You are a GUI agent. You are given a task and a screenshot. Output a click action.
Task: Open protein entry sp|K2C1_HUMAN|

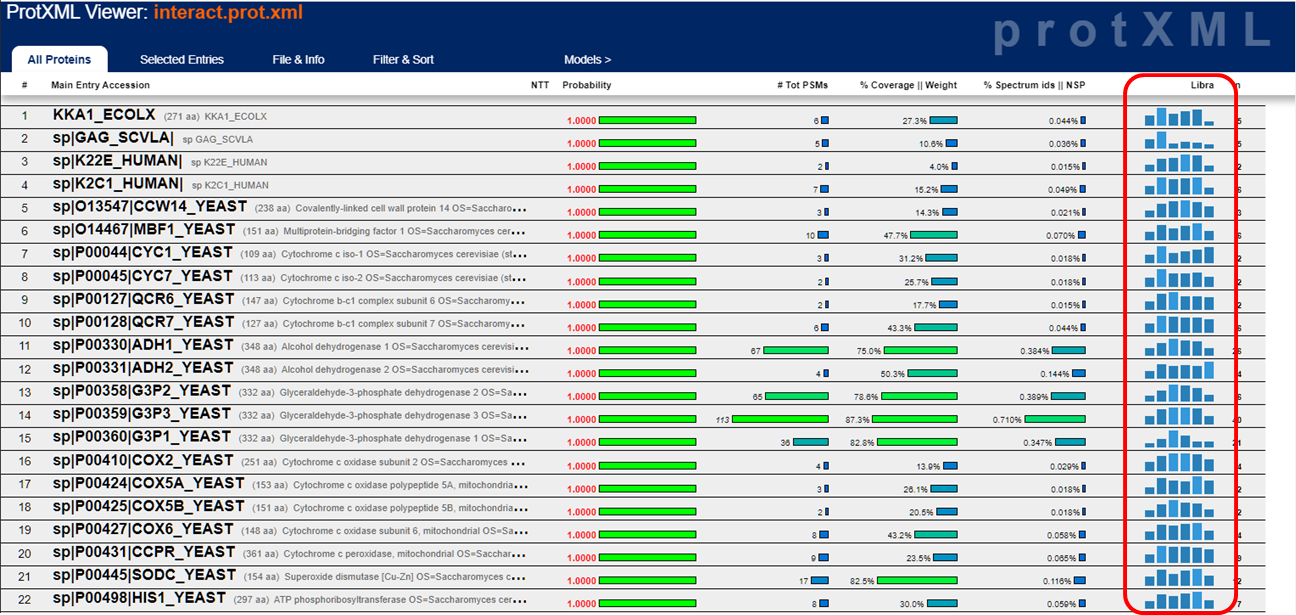[x=118, y=184]
